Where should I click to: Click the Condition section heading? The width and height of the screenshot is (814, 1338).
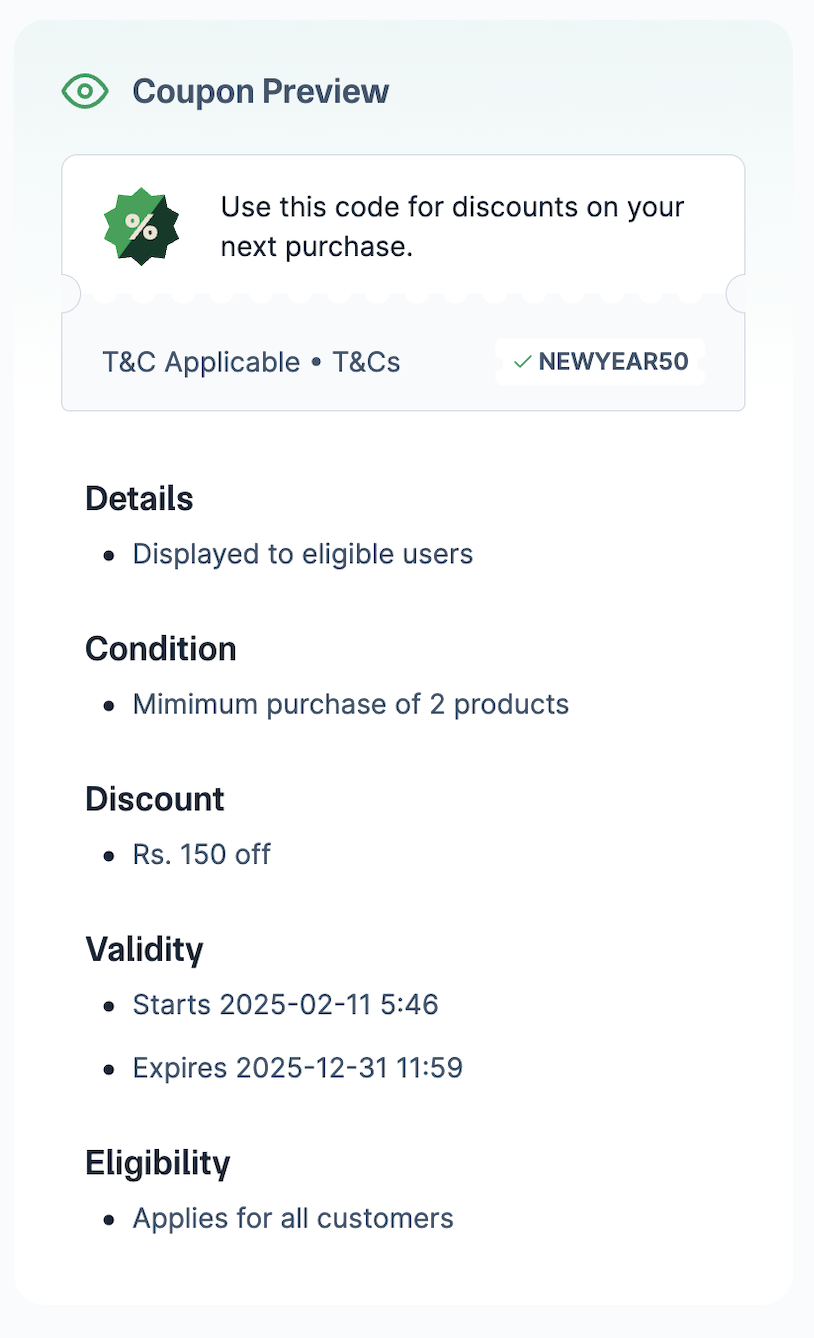coord(161,648)
